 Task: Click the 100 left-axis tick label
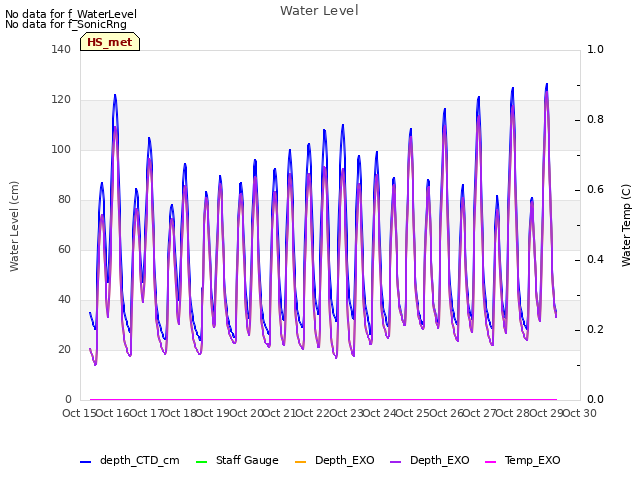tap(61, 149)
